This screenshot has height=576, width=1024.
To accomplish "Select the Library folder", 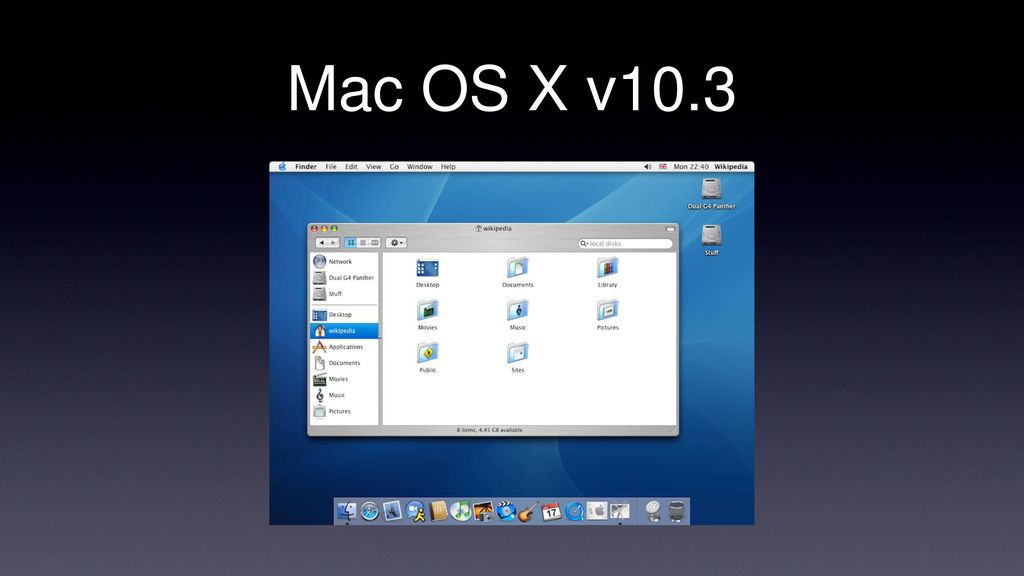I will 607,272.
